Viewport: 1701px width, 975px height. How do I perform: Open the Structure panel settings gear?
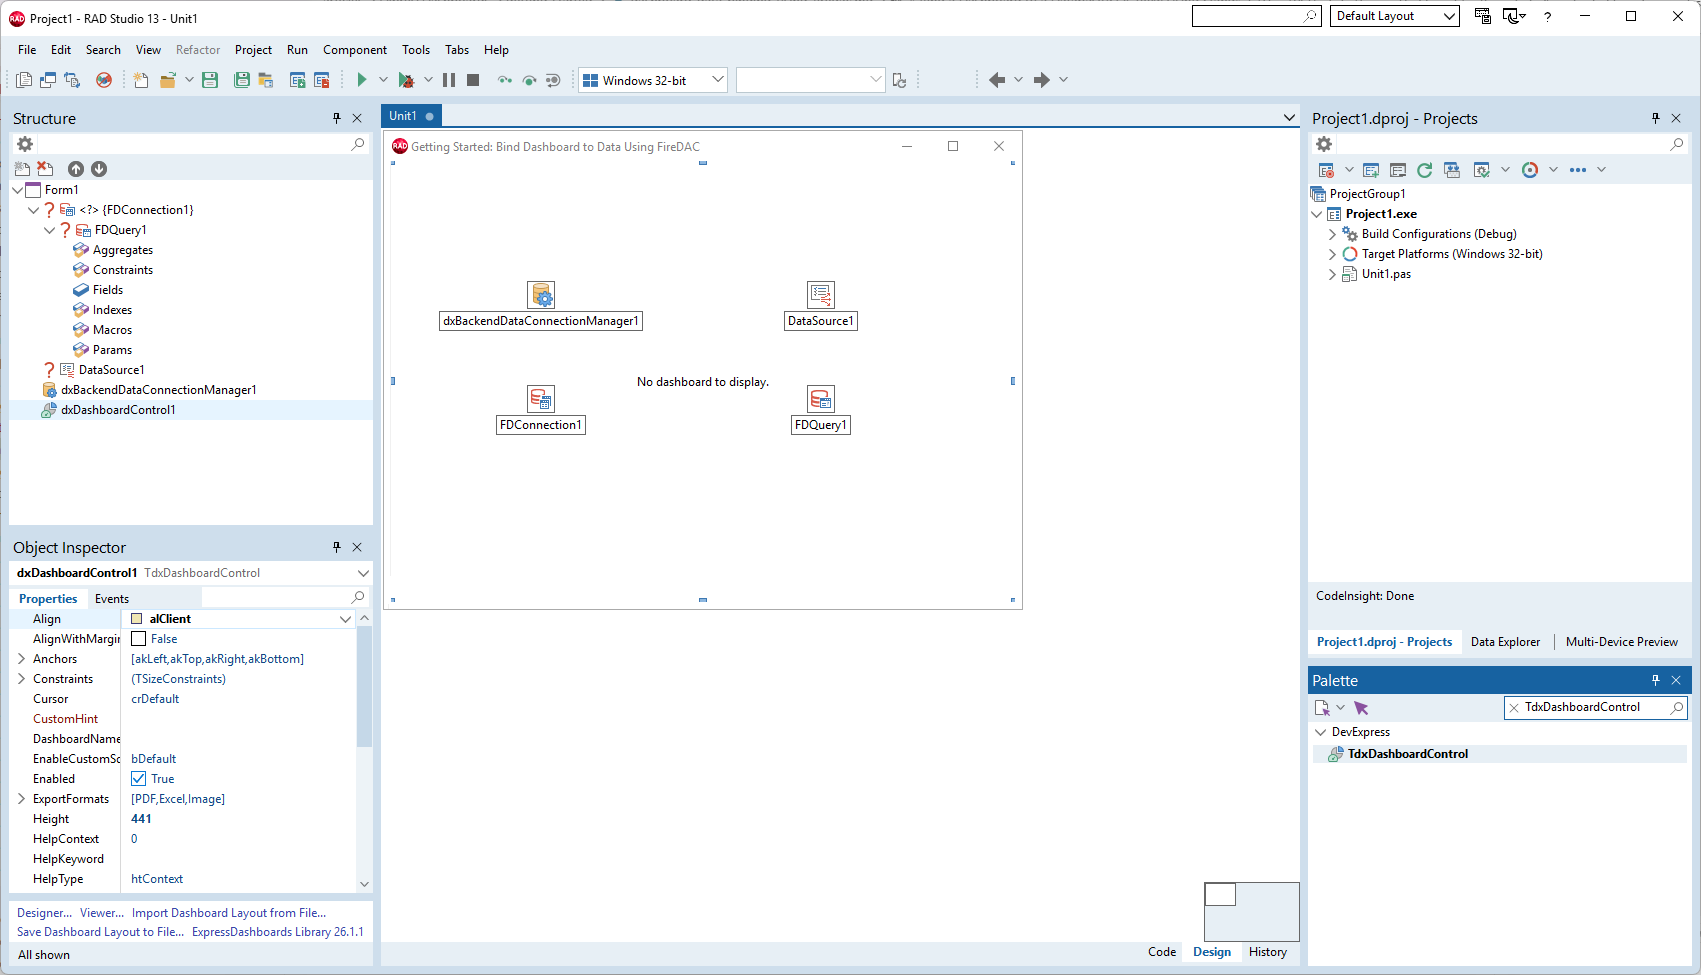pos(24,144)
